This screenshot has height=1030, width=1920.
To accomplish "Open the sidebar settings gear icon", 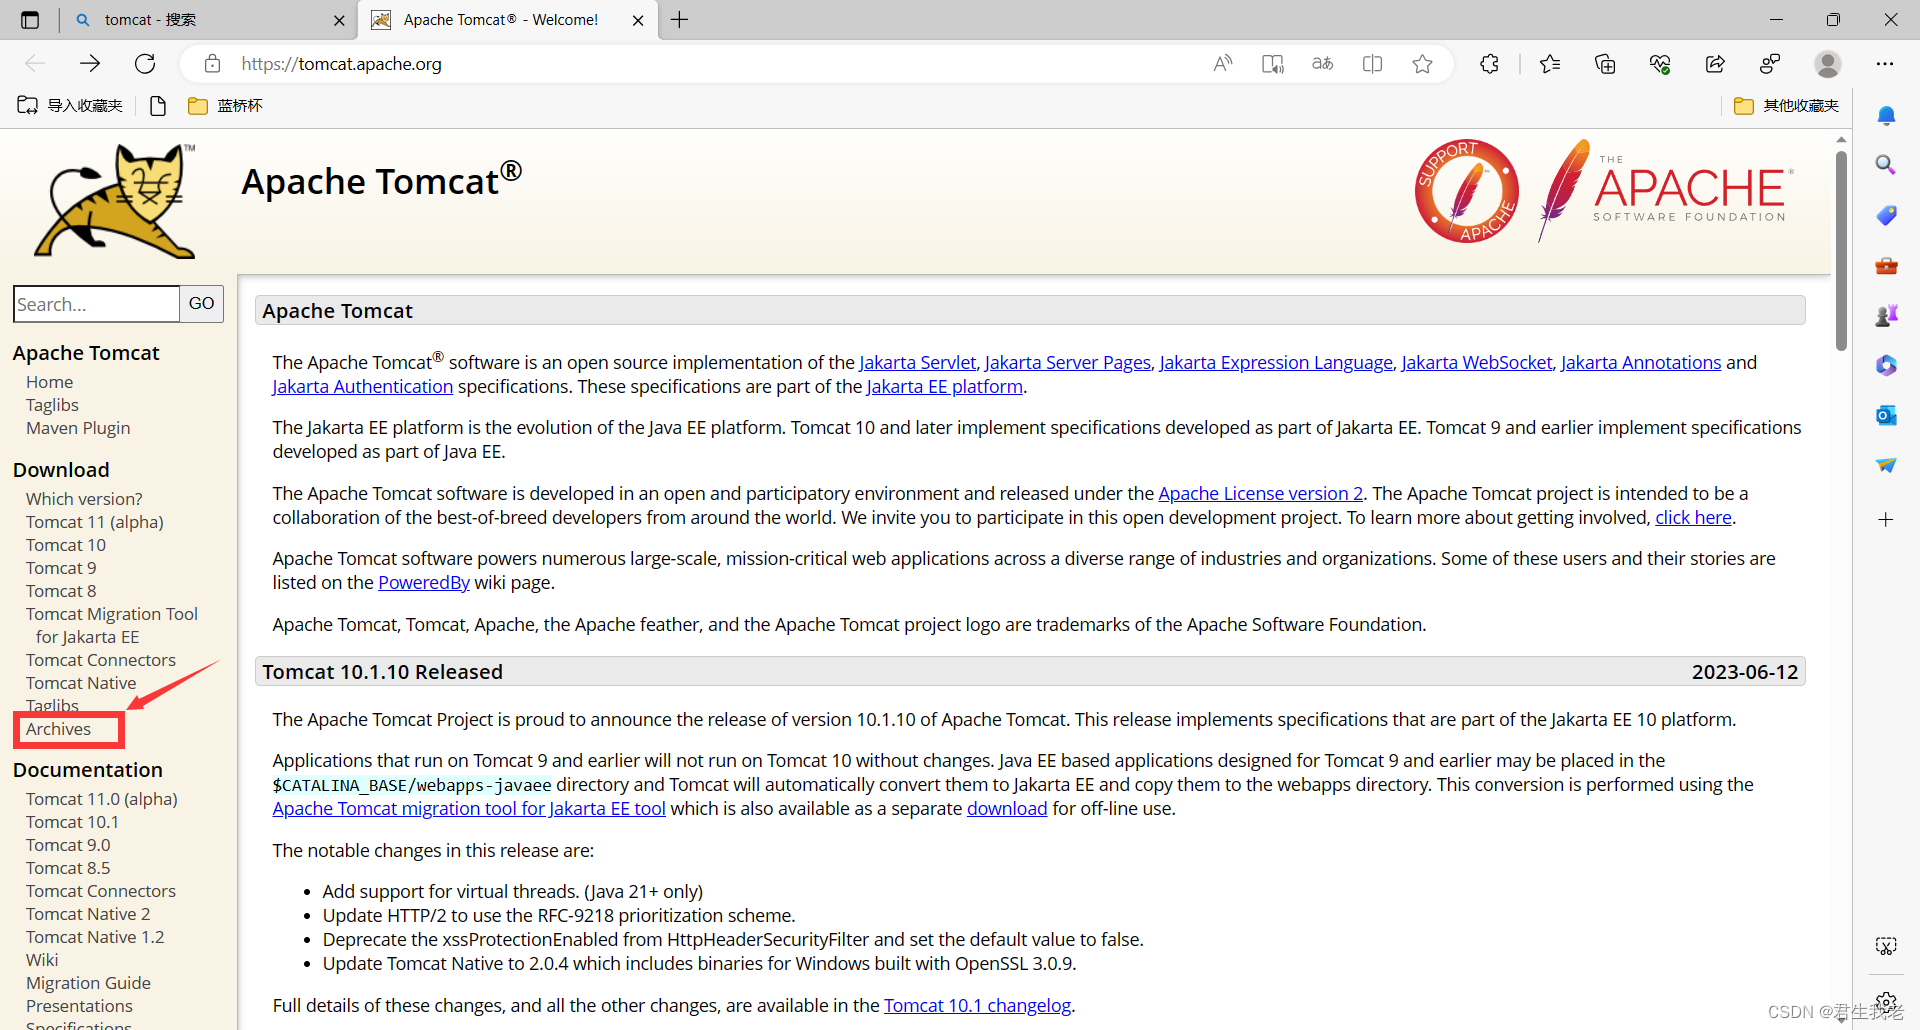I will [1886, 1002].
